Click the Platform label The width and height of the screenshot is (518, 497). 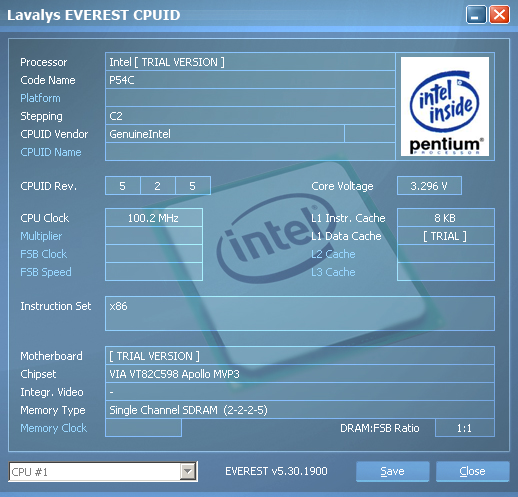pos(40,98)
